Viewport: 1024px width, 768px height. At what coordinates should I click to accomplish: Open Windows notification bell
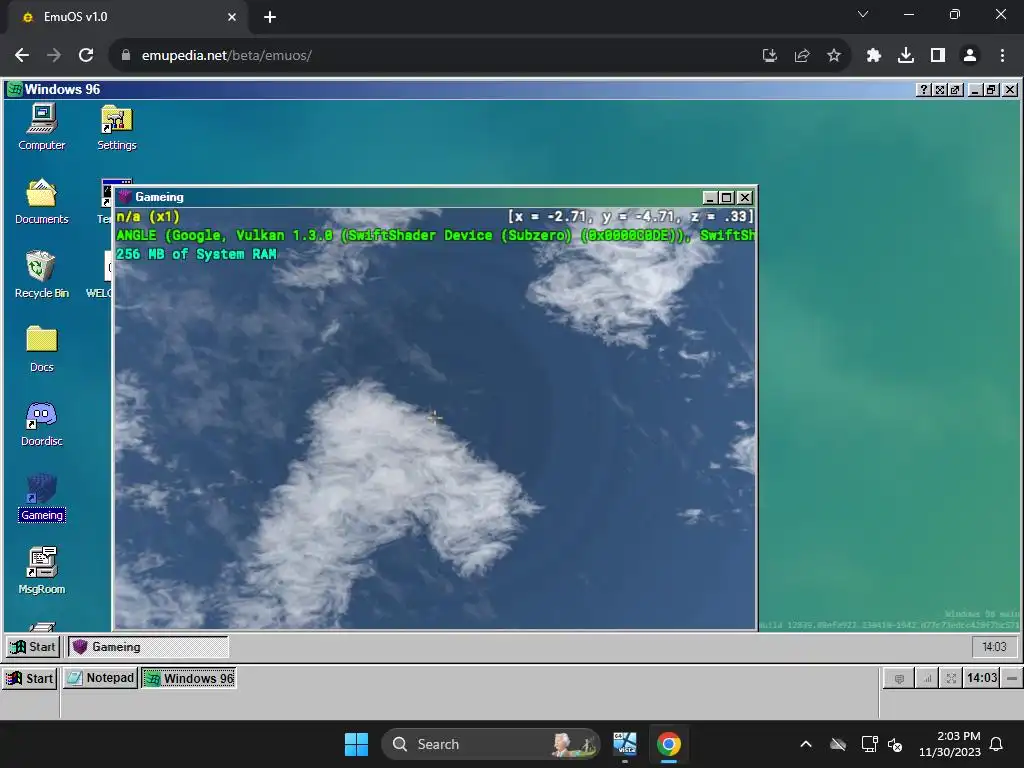click(997, 744)
